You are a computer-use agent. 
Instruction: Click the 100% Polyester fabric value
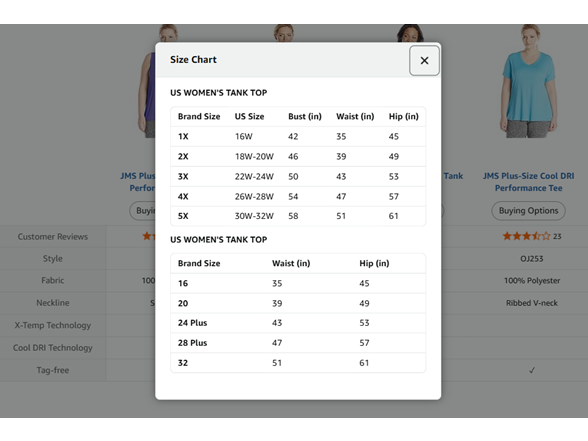pyautogui.click(x=532, y=280)
